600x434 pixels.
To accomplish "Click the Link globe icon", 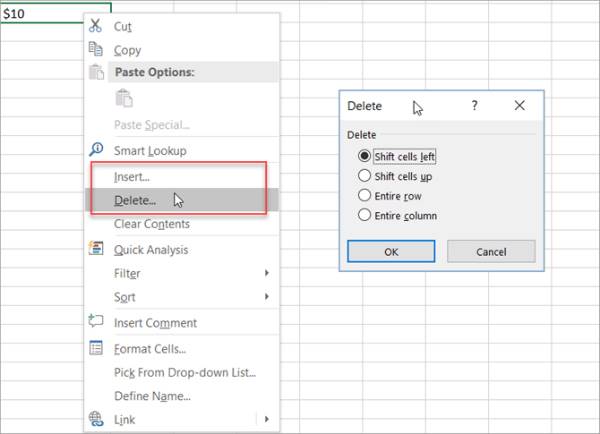I will pos(96,419).
